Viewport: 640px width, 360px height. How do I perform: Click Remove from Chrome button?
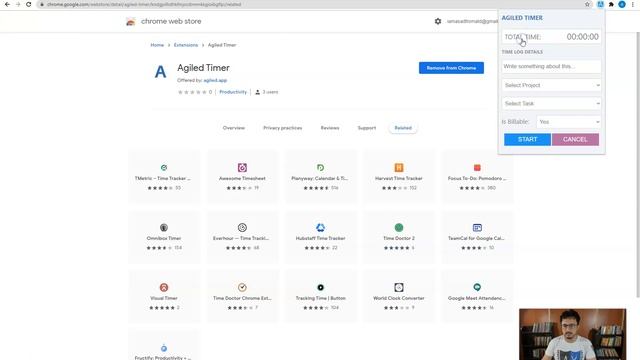(451, 68)
